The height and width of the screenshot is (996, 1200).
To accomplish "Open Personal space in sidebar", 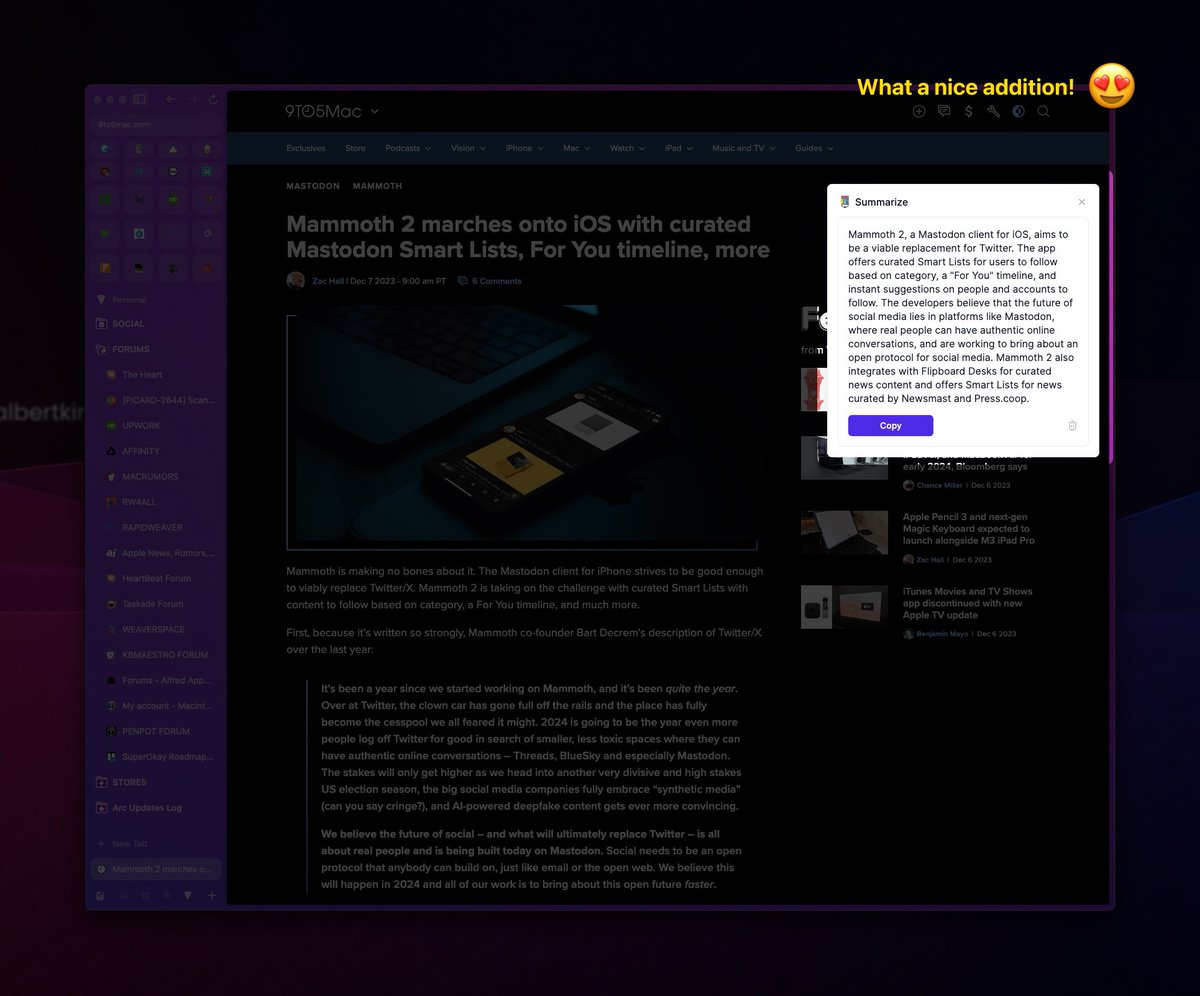I will [129, 299].
